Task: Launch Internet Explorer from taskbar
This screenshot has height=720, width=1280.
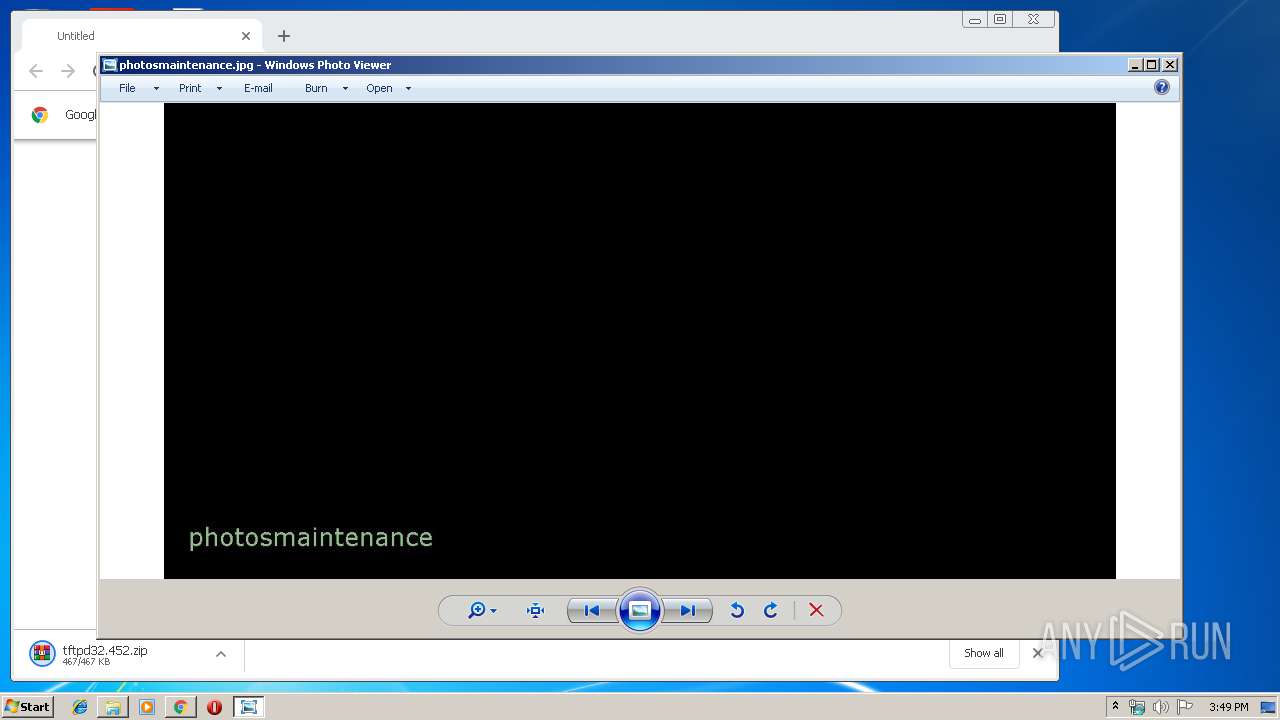Action: (80, 707)
